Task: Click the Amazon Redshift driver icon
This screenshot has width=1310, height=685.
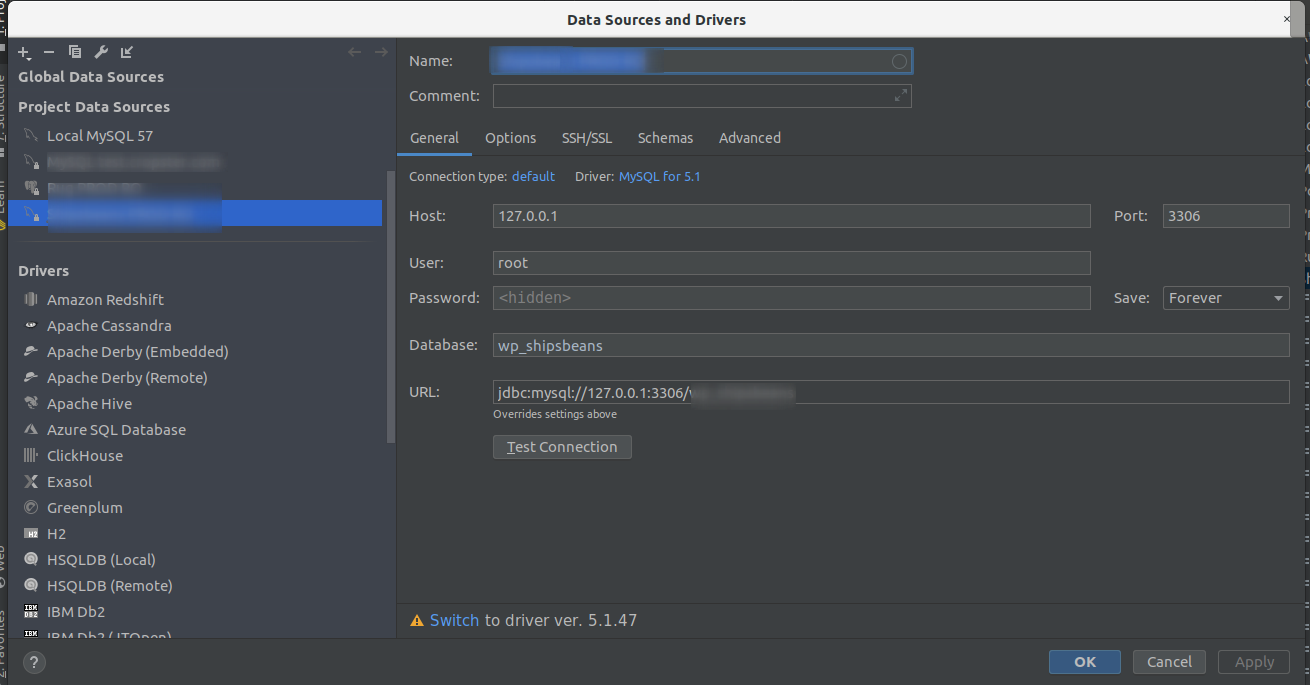Action: (x=31, y=299)
